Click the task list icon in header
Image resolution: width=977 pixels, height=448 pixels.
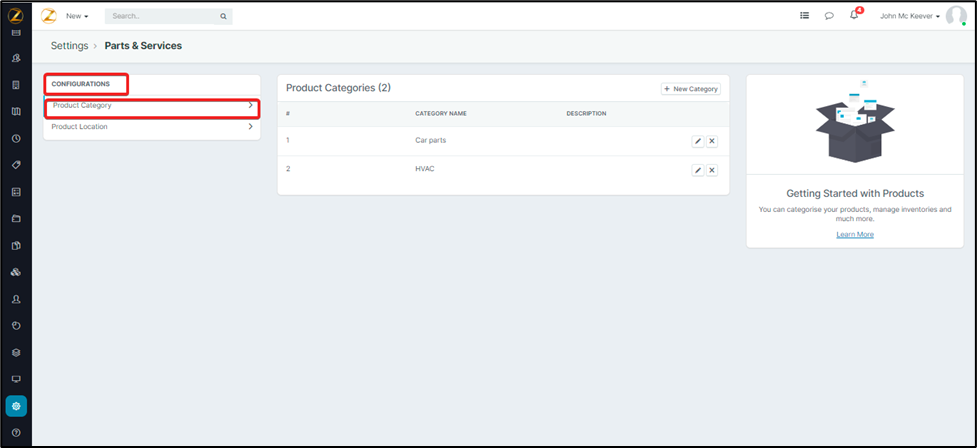(x=805, y=16)
